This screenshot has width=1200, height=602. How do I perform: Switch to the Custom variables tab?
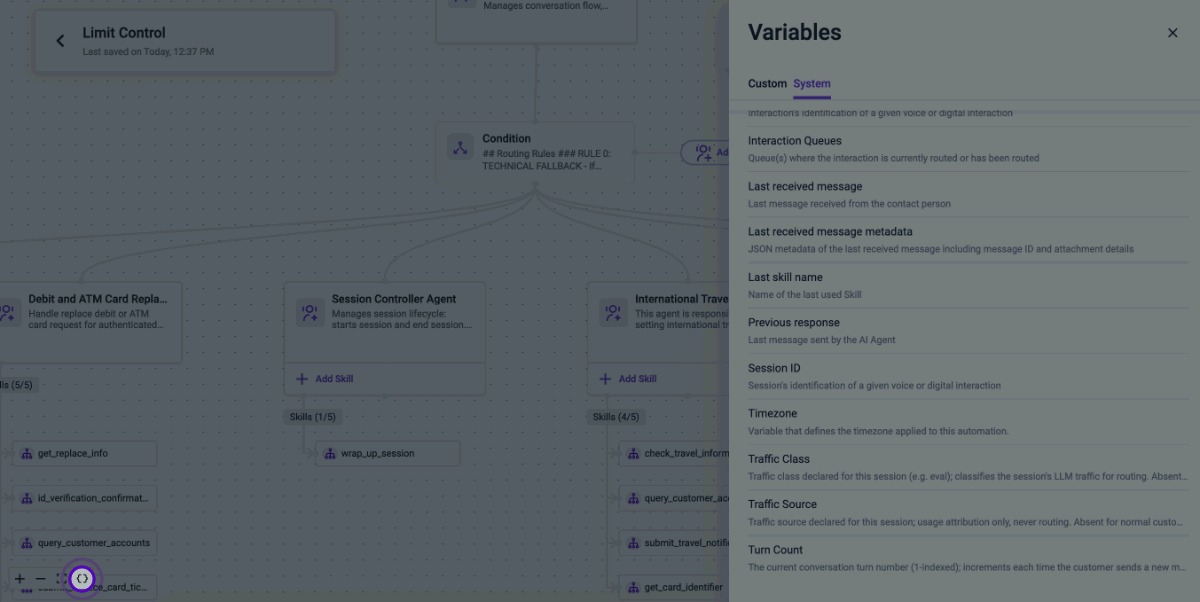767,84
